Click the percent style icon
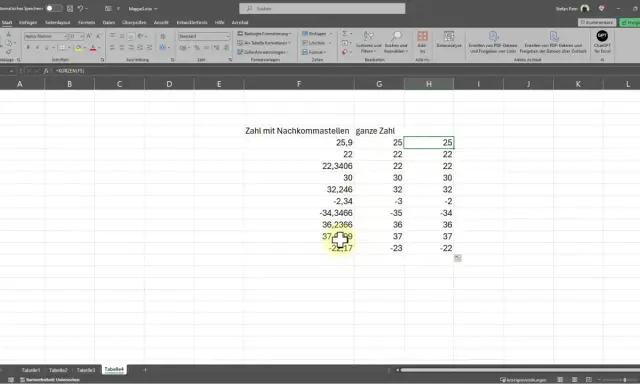Screen dimensions: 640x384 197,48
